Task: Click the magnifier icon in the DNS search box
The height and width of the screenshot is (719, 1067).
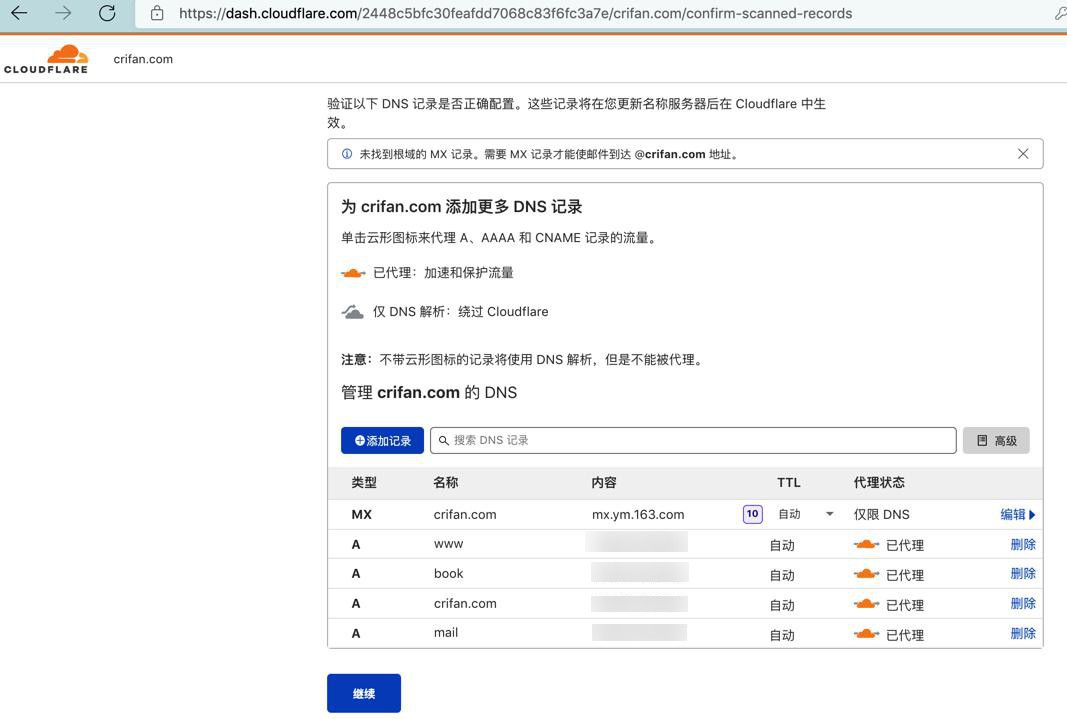Action: coord(444,441)
